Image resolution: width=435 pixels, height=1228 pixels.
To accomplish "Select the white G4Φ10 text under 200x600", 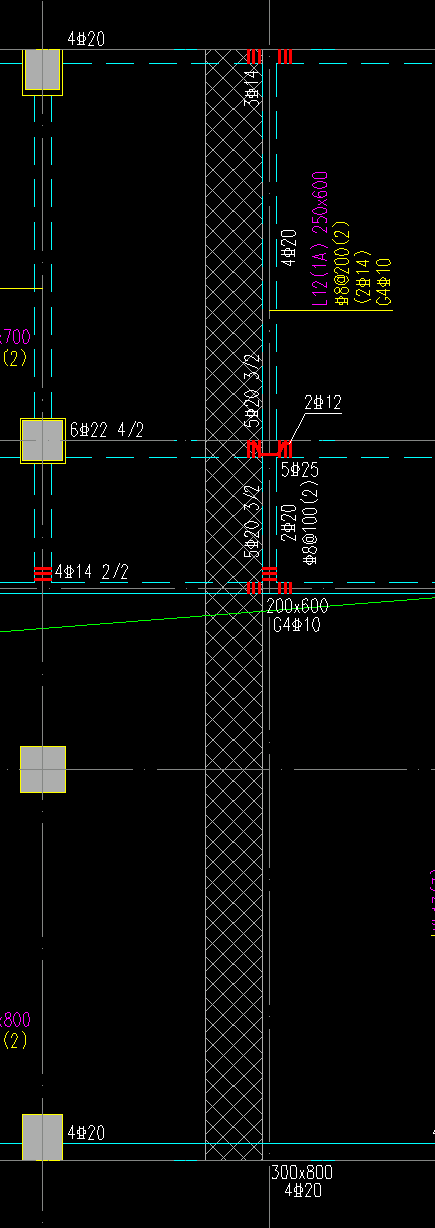I will [296, 625].
